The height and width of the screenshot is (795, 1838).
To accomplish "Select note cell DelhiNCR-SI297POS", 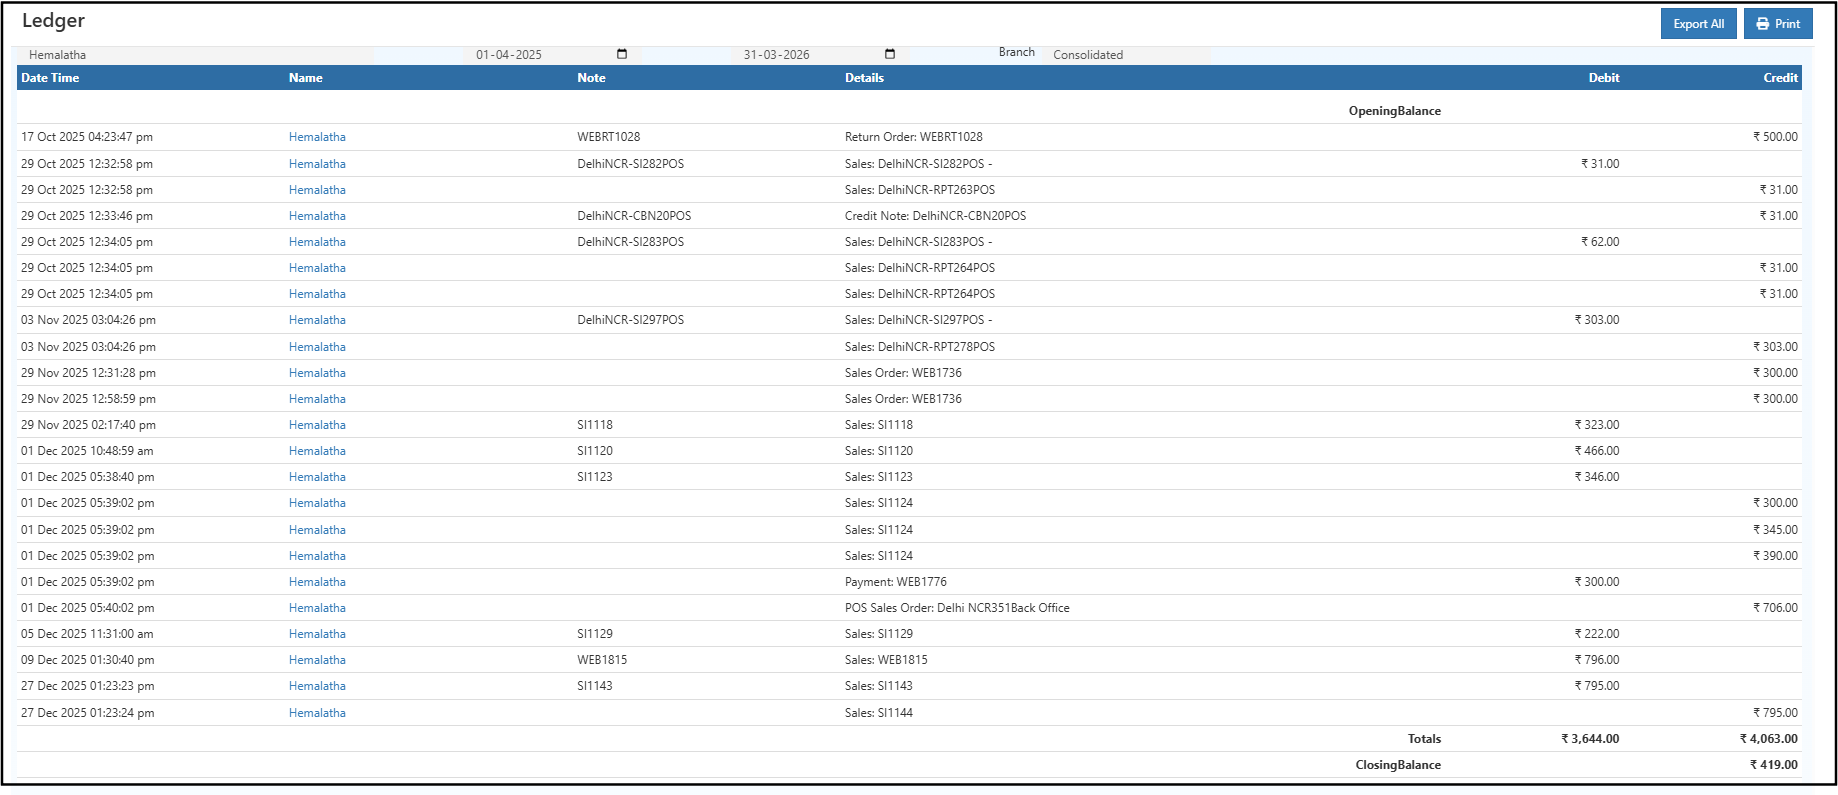I will (x=630, y=320).
